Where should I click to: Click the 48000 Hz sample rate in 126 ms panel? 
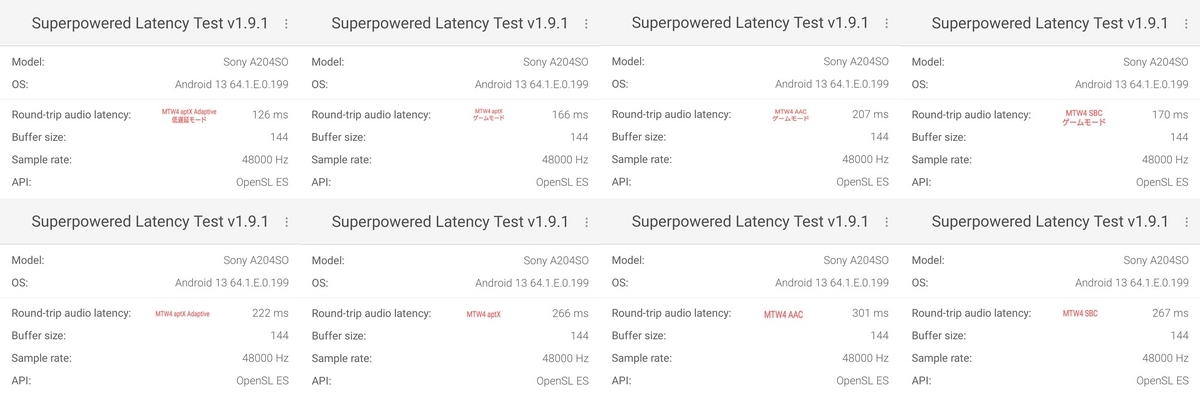tap(265, 159)
